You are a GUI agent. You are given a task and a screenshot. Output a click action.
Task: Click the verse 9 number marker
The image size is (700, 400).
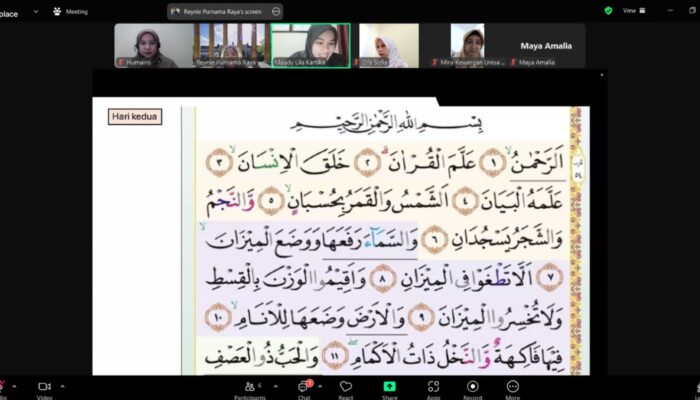421,317
